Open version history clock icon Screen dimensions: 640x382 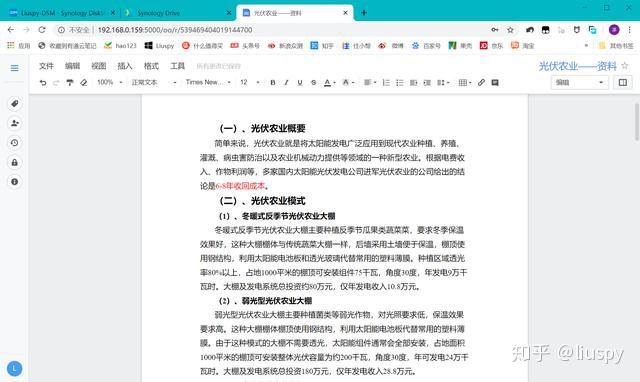click(x=15, y=143)
